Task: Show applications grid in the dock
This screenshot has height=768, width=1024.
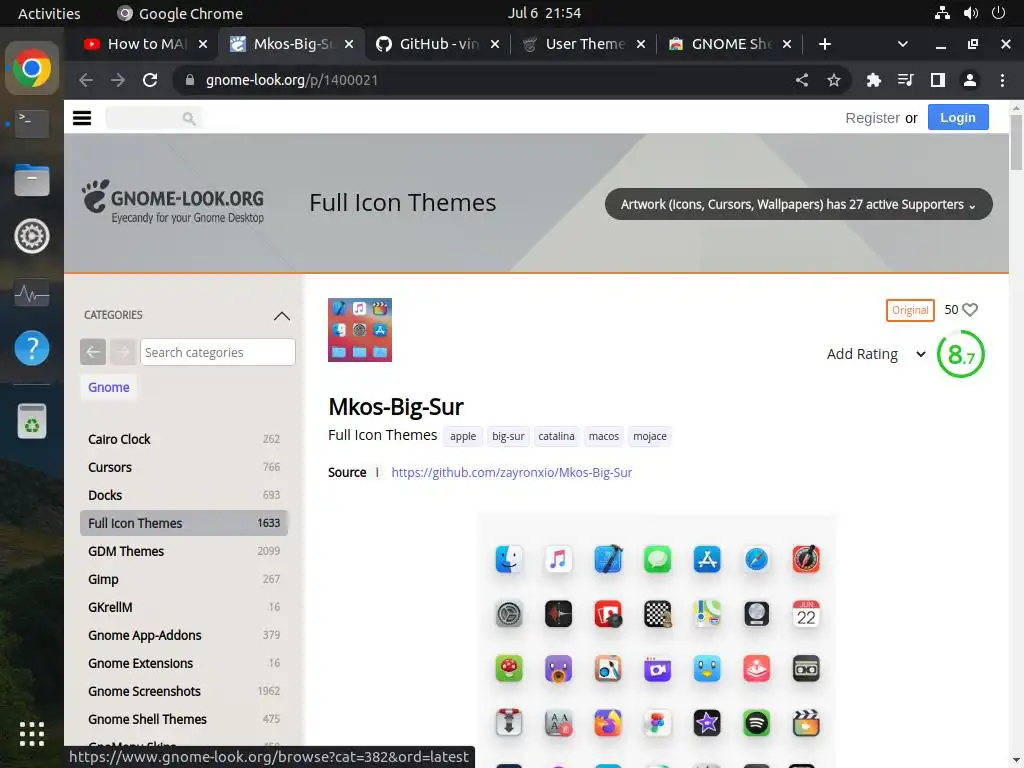Action: click(31, 734)
